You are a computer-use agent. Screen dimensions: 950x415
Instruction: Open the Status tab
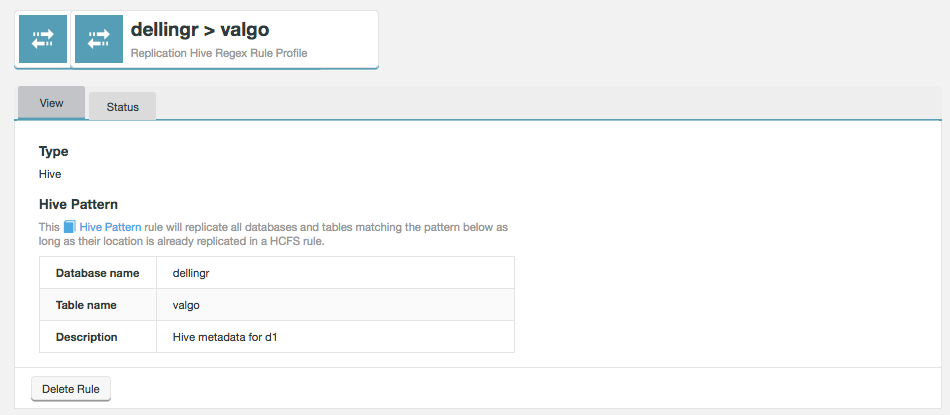coord(122,106)
